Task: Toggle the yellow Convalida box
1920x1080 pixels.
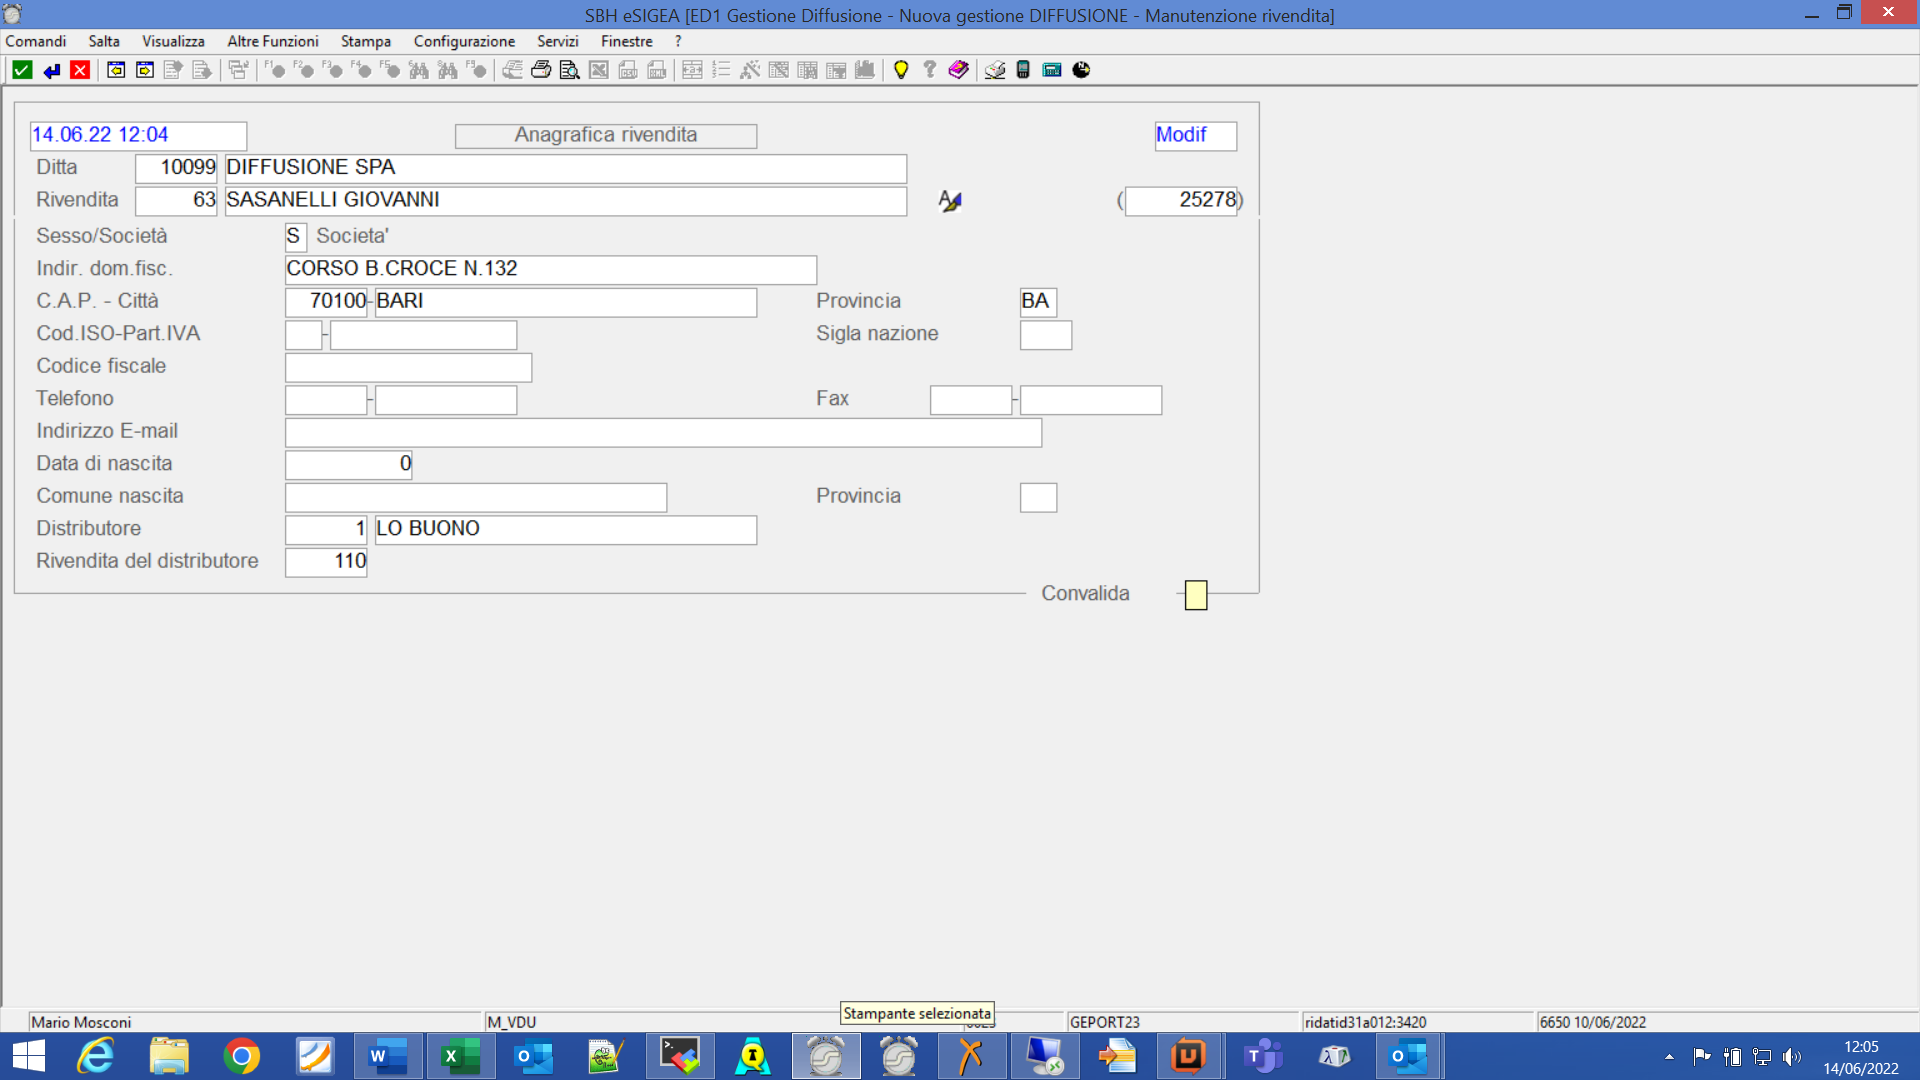Action: (x=1196, y=595)
